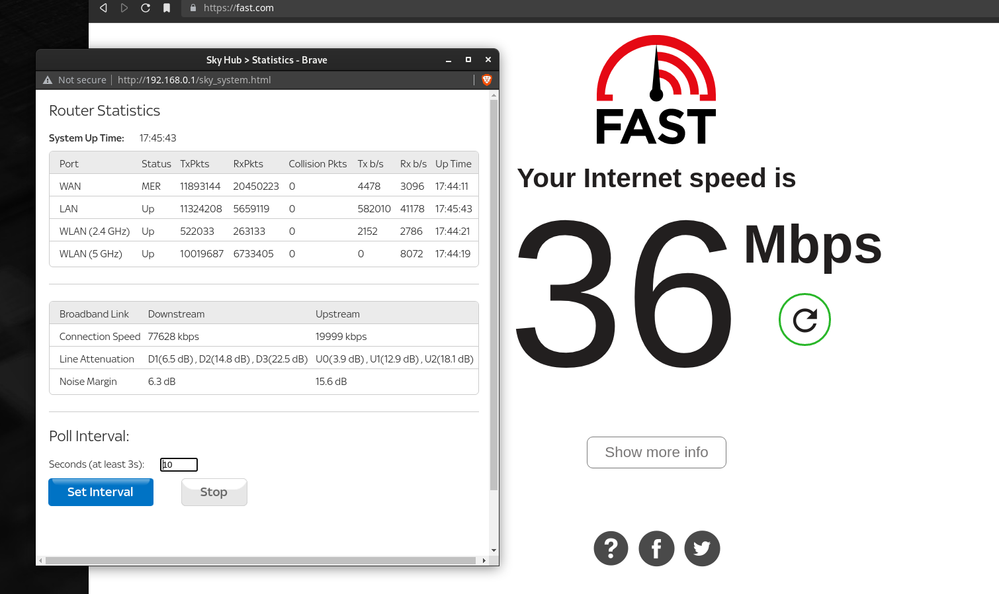Click the browser back arrow
This screenshot has height=594, width=999.
pyautogui.click(x=103, y=8)
